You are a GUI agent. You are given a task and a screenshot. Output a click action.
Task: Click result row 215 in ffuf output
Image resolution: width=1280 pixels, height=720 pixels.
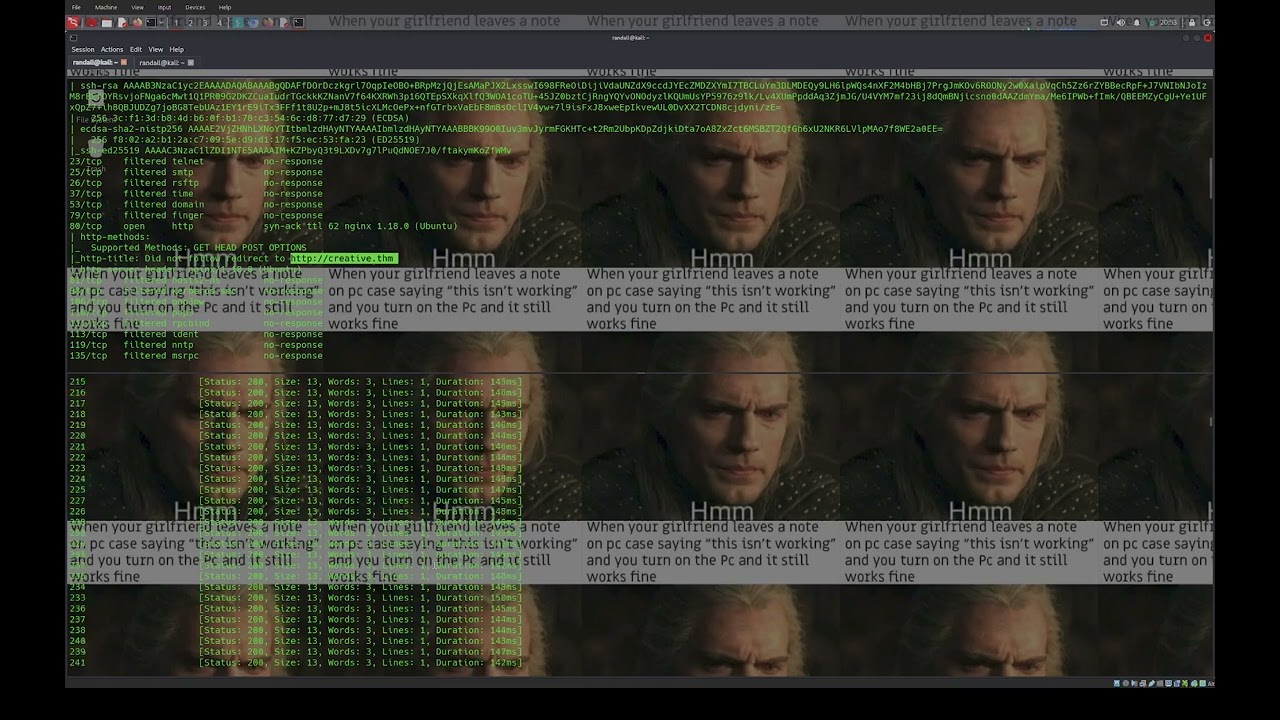point(296,381)
